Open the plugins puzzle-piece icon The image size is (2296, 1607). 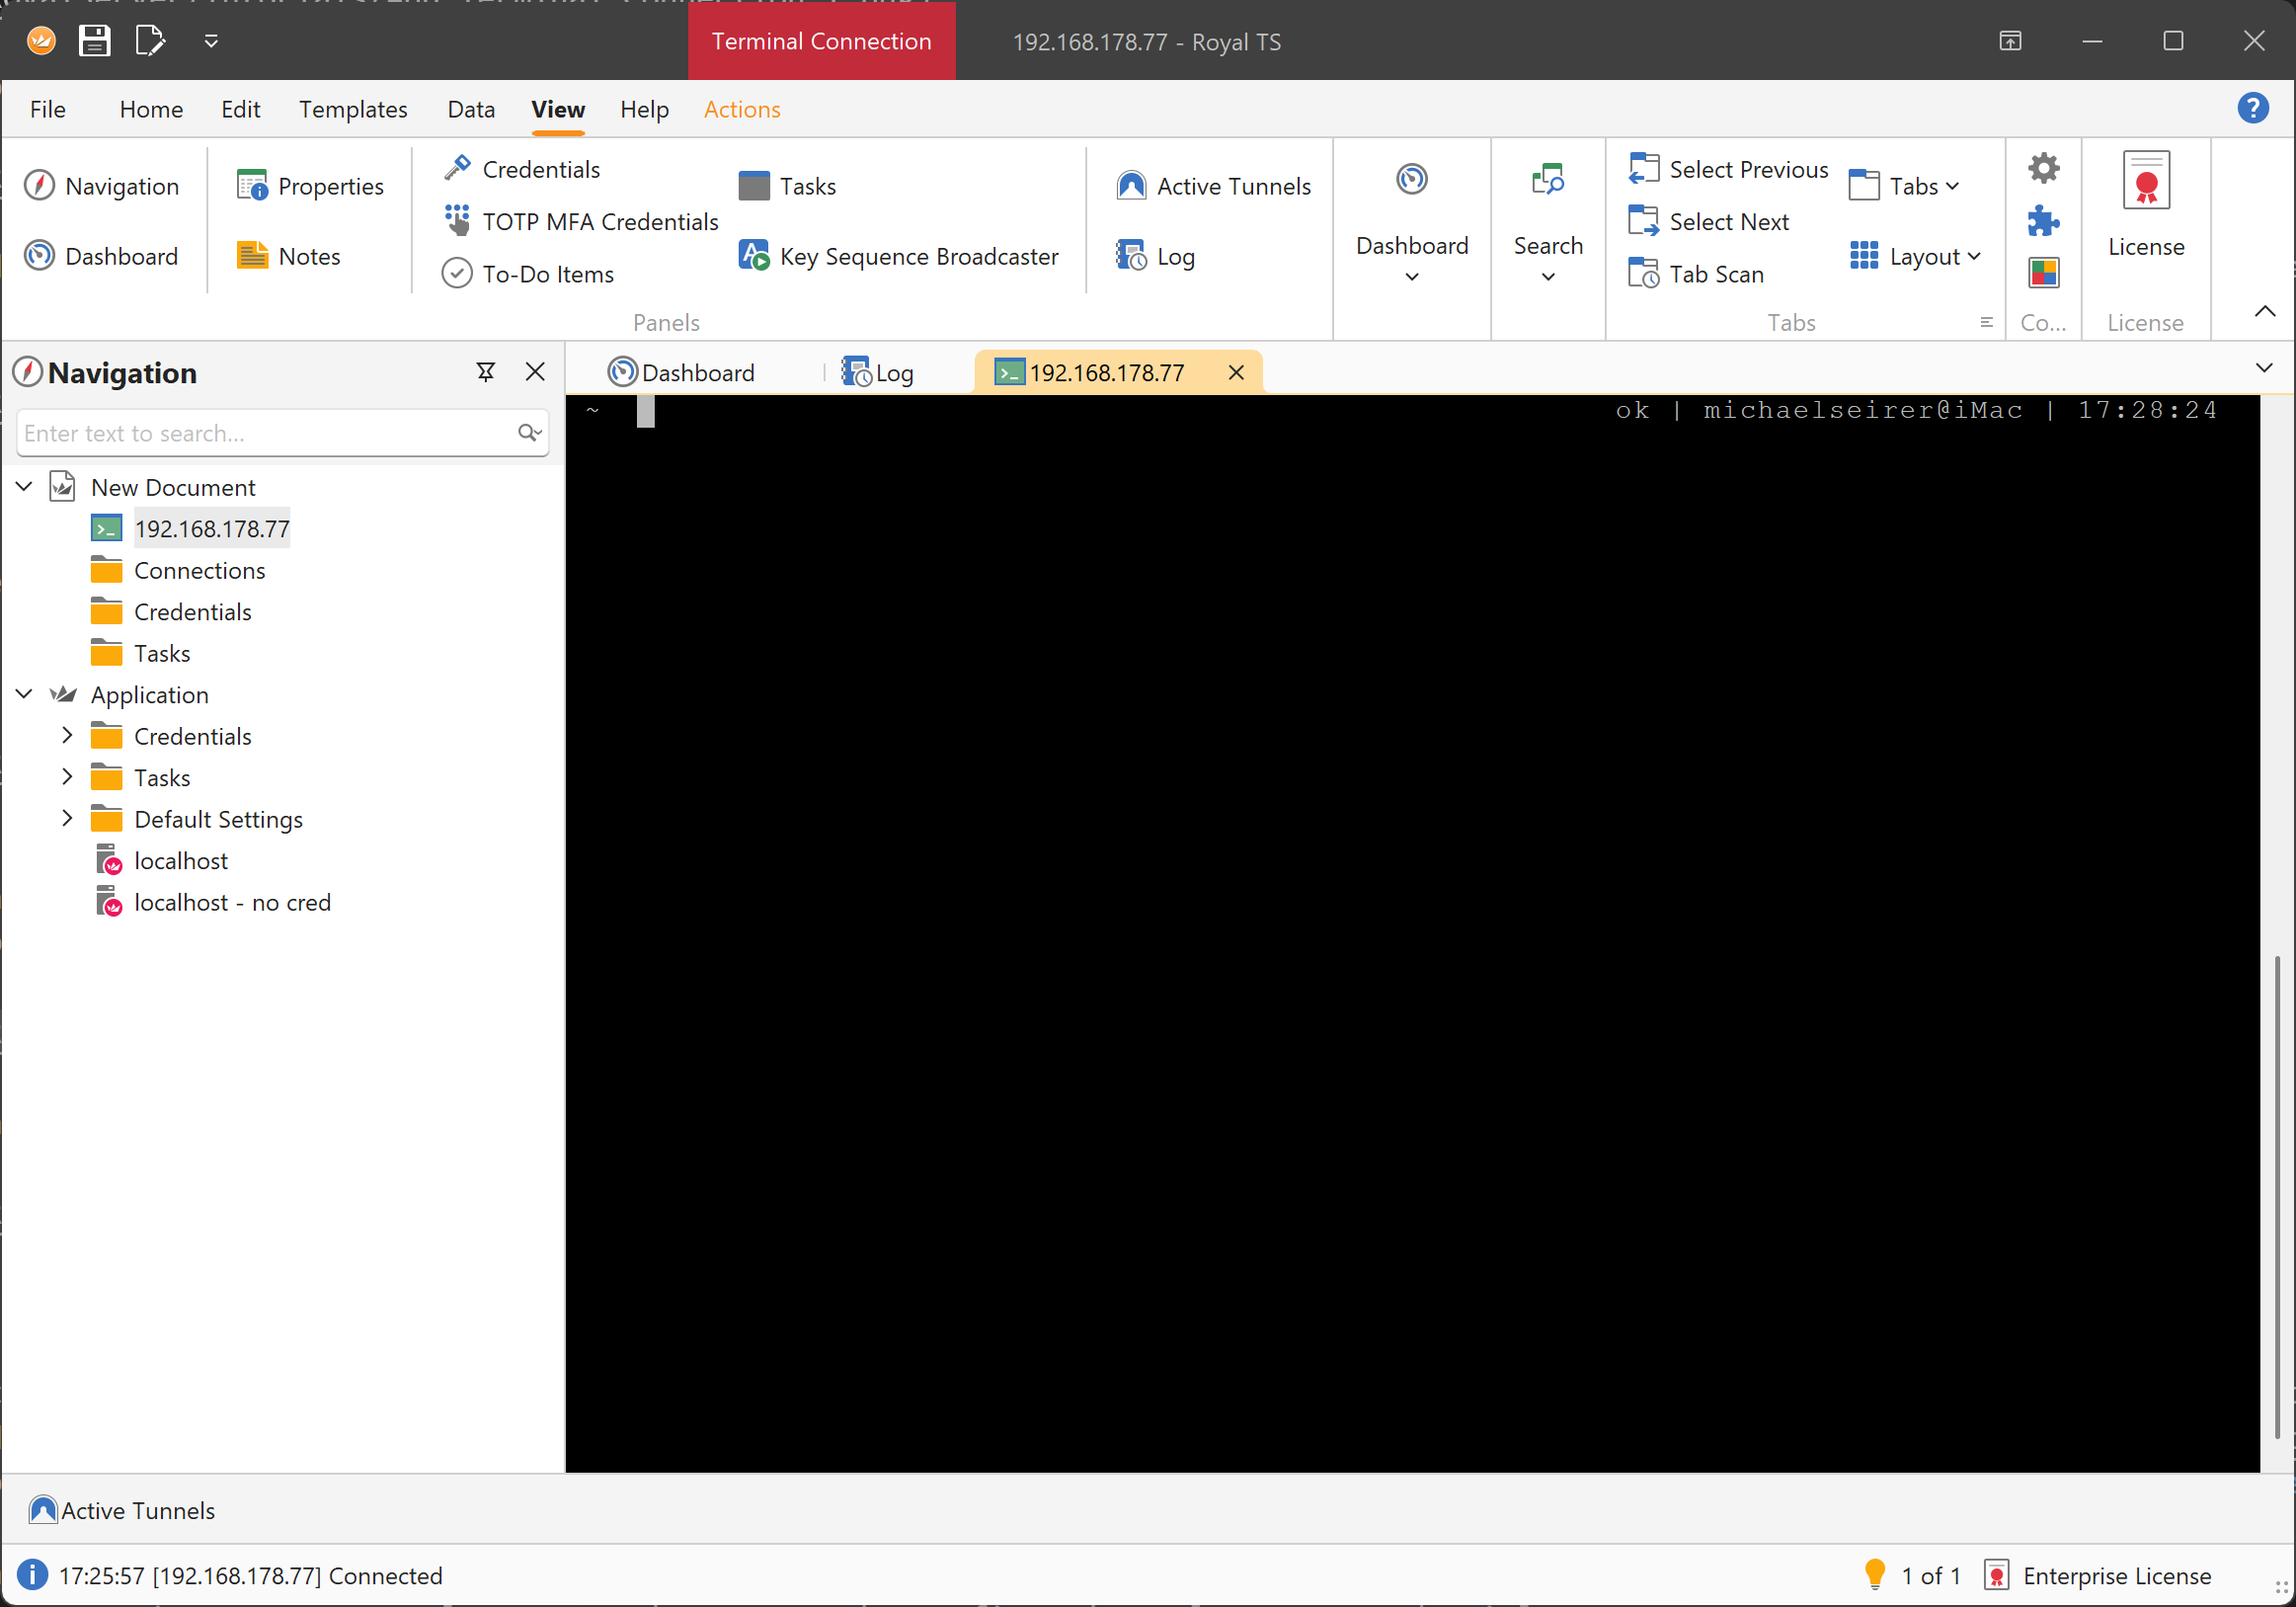[x=2042, y=220]
